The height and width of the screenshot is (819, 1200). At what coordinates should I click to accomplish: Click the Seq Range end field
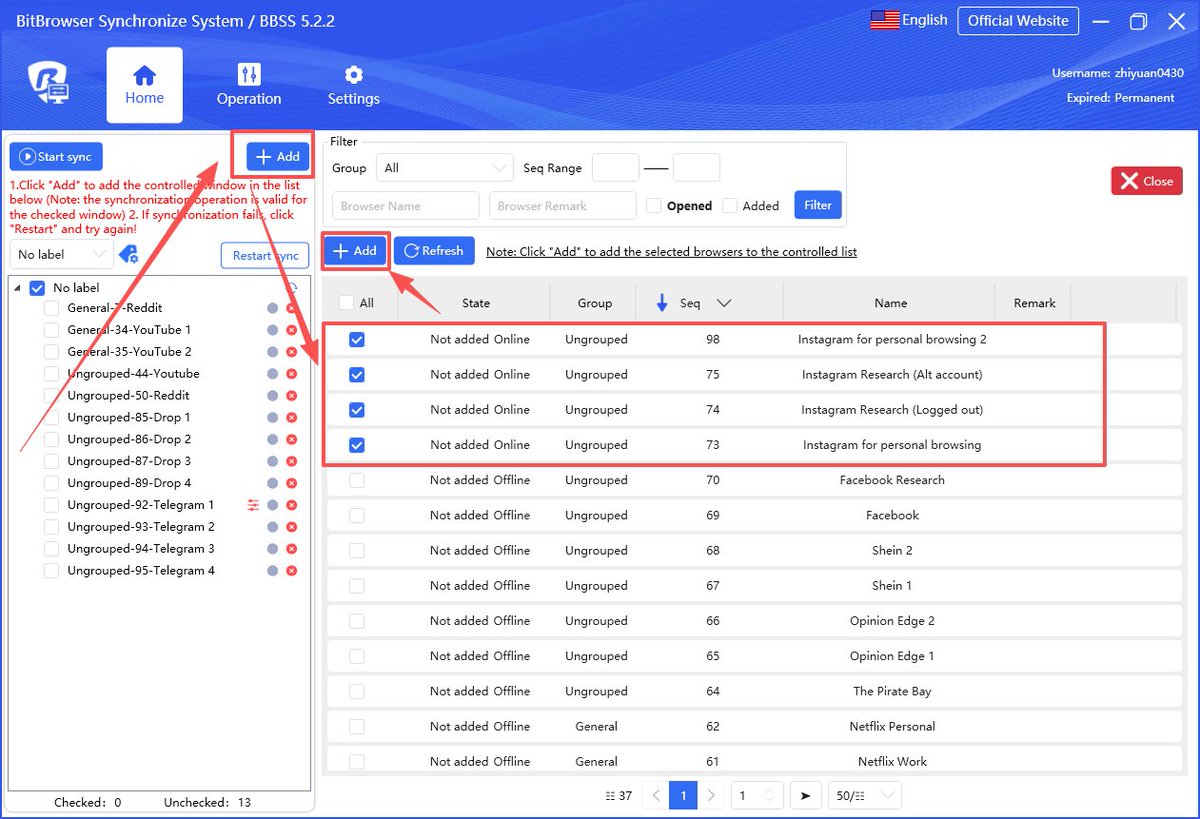(x=696, y=168)
